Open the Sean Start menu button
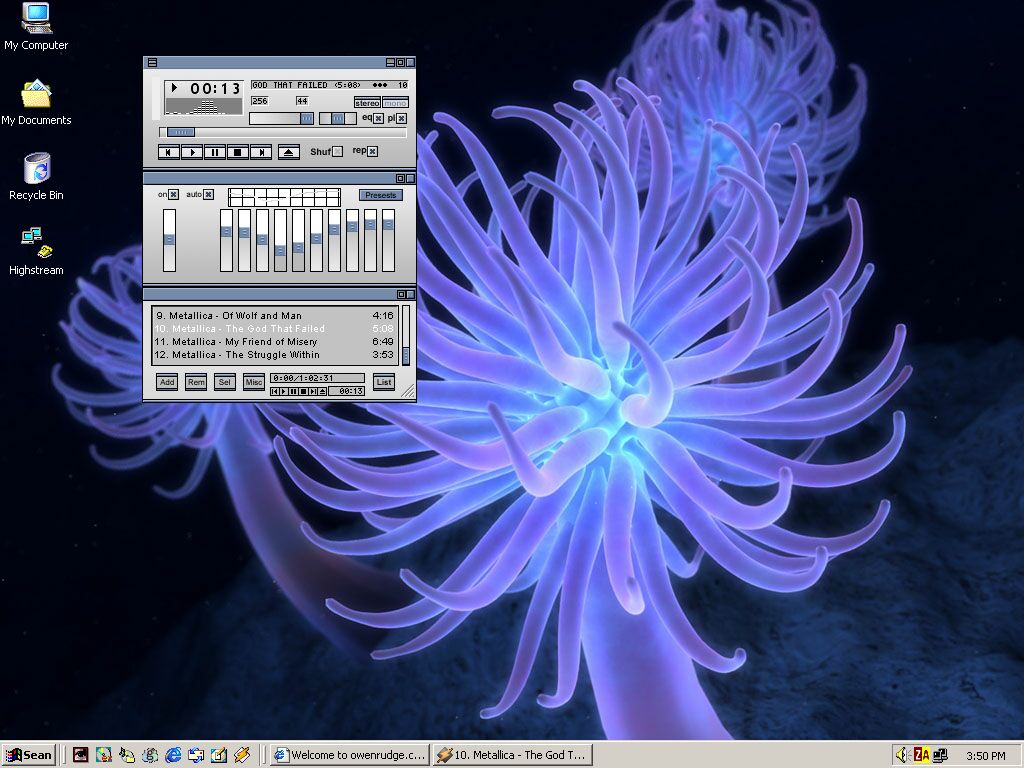 point(28,755)
